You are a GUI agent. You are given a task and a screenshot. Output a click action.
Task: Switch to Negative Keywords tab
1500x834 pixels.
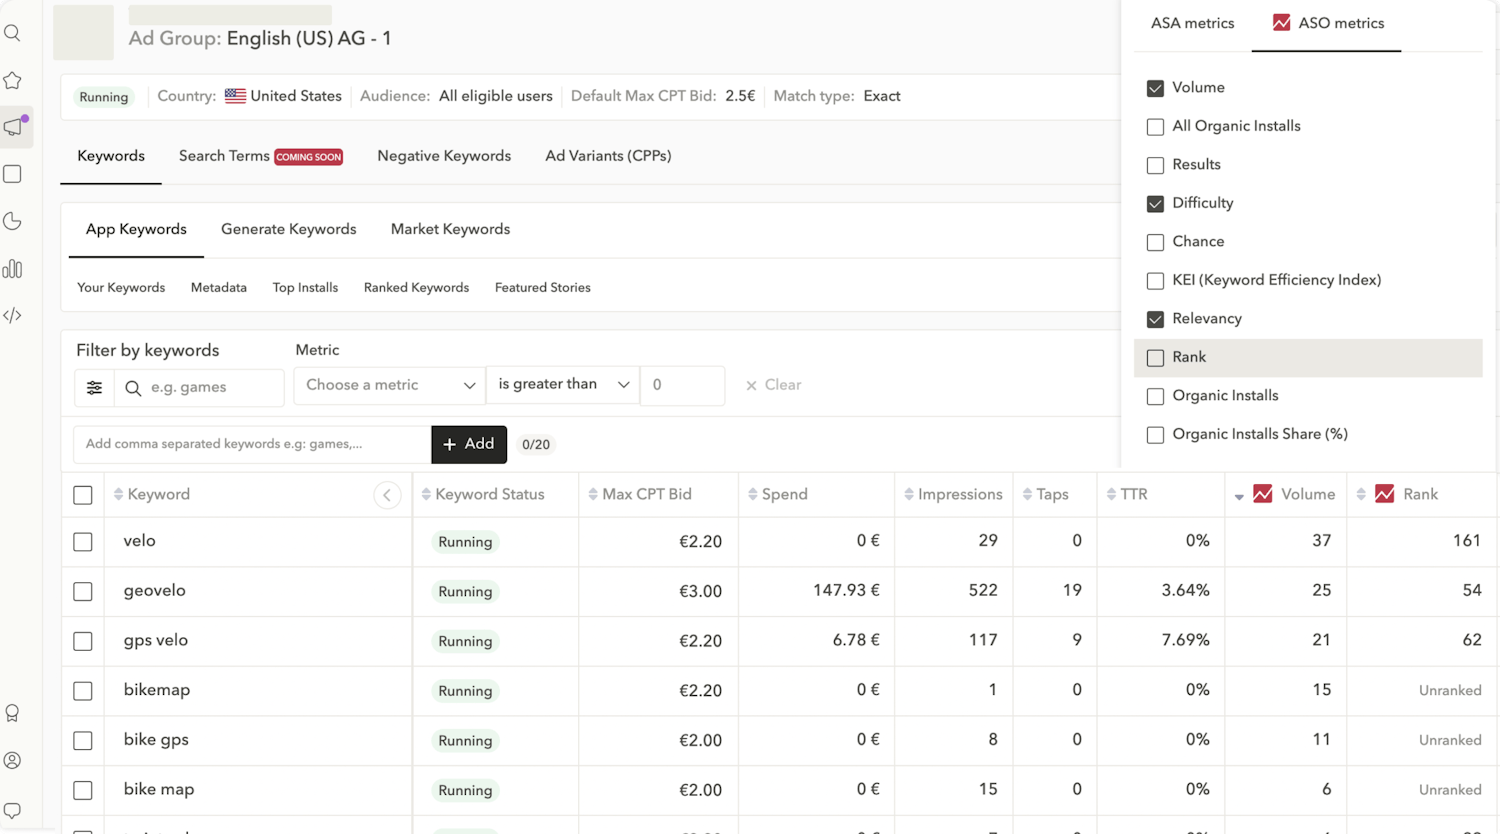pyautogui.click(x=444, y=156)
